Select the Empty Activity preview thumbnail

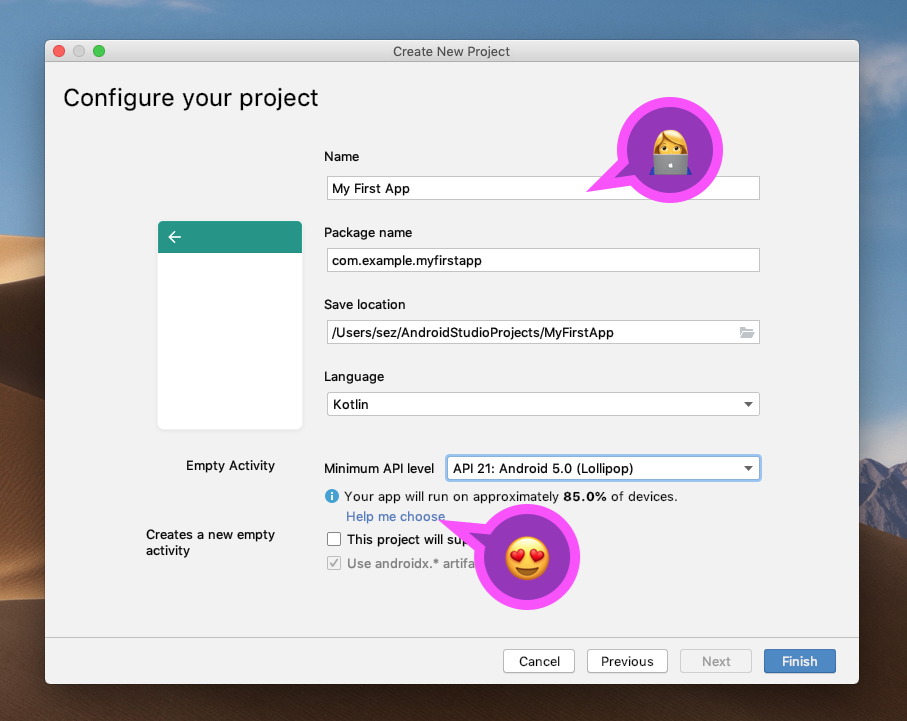coord(230,325)
